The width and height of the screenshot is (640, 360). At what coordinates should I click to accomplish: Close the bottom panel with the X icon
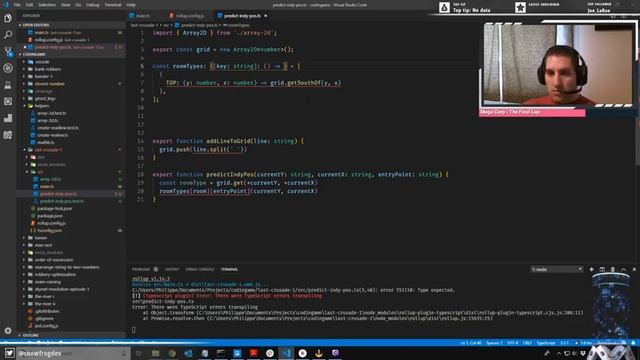tap(634, 269)
